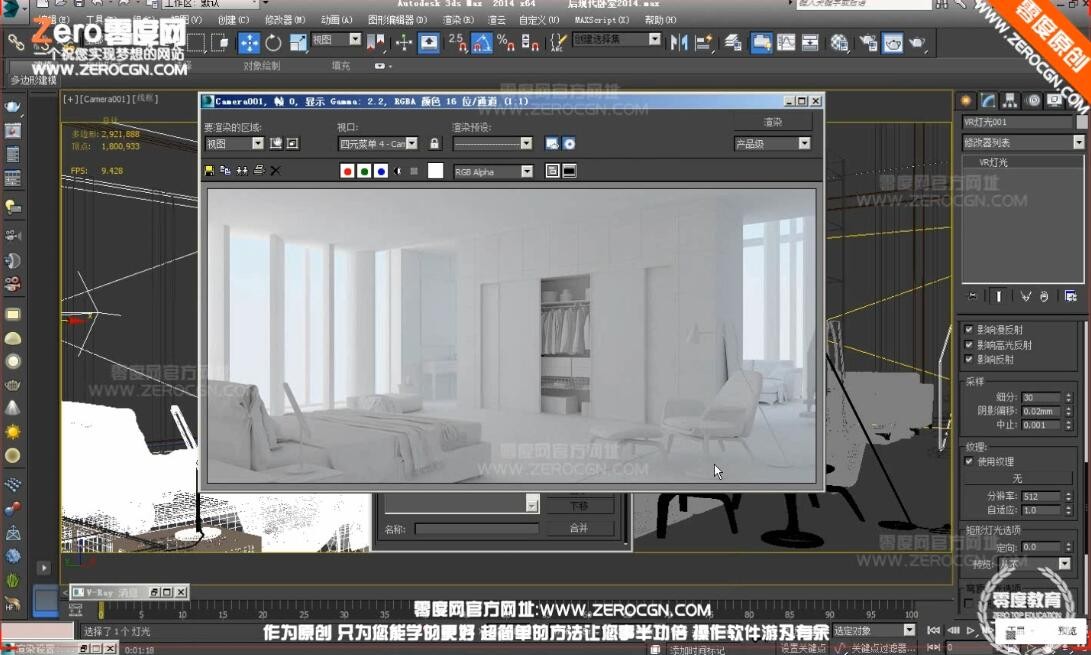This screenshot has height=655, width=1091.
Task: Click the 细分 value field
Action: click(1040, 397)
